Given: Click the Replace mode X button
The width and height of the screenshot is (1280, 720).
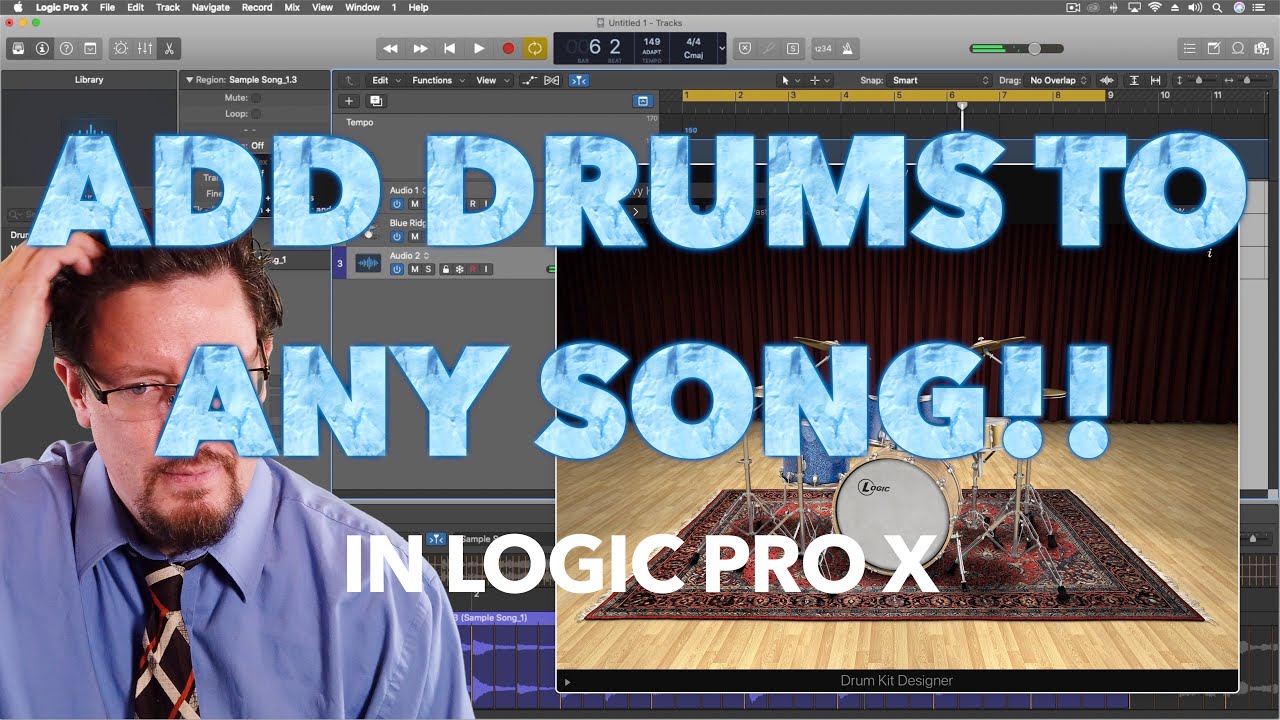Looking at the screenshot, I should tap(744, 48).
